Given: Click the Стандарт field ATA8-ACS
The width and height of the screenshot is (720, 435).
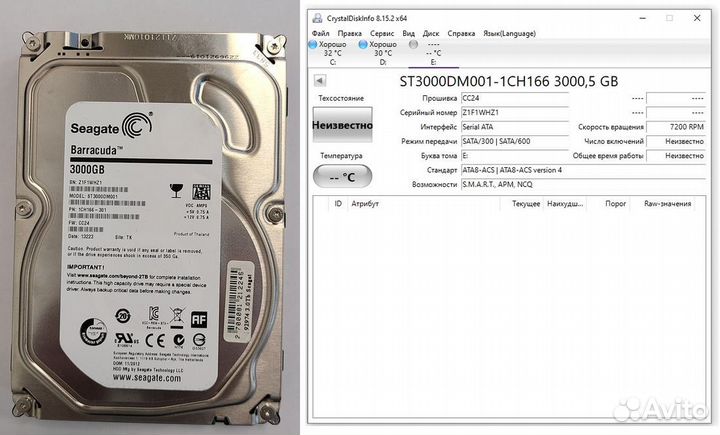Looking at the screenshot, I should click(583, 170).
